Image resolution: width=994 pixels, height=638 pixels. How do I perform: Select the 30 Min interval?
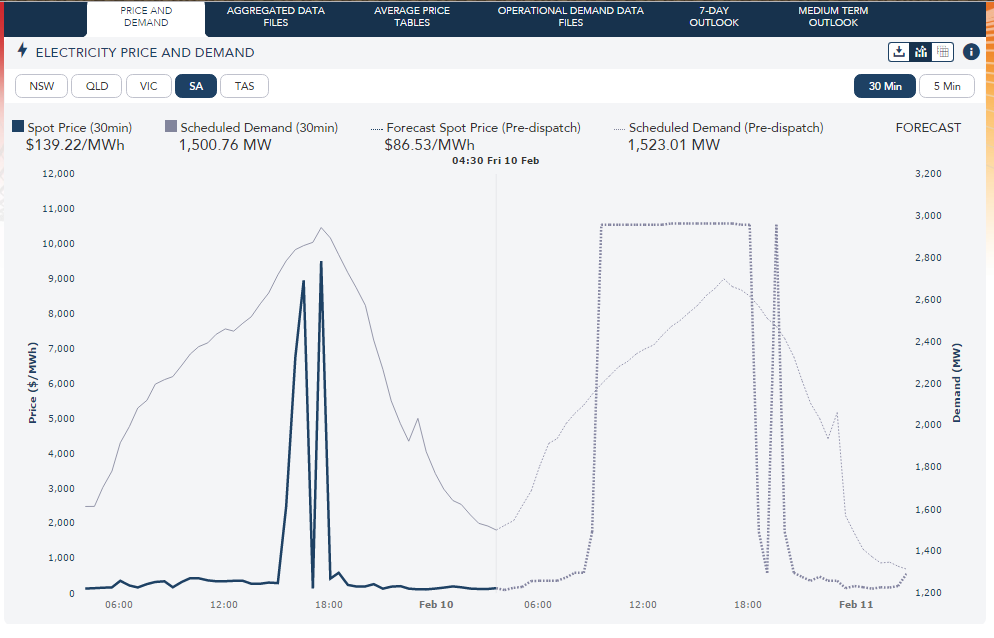click(884, 86)
